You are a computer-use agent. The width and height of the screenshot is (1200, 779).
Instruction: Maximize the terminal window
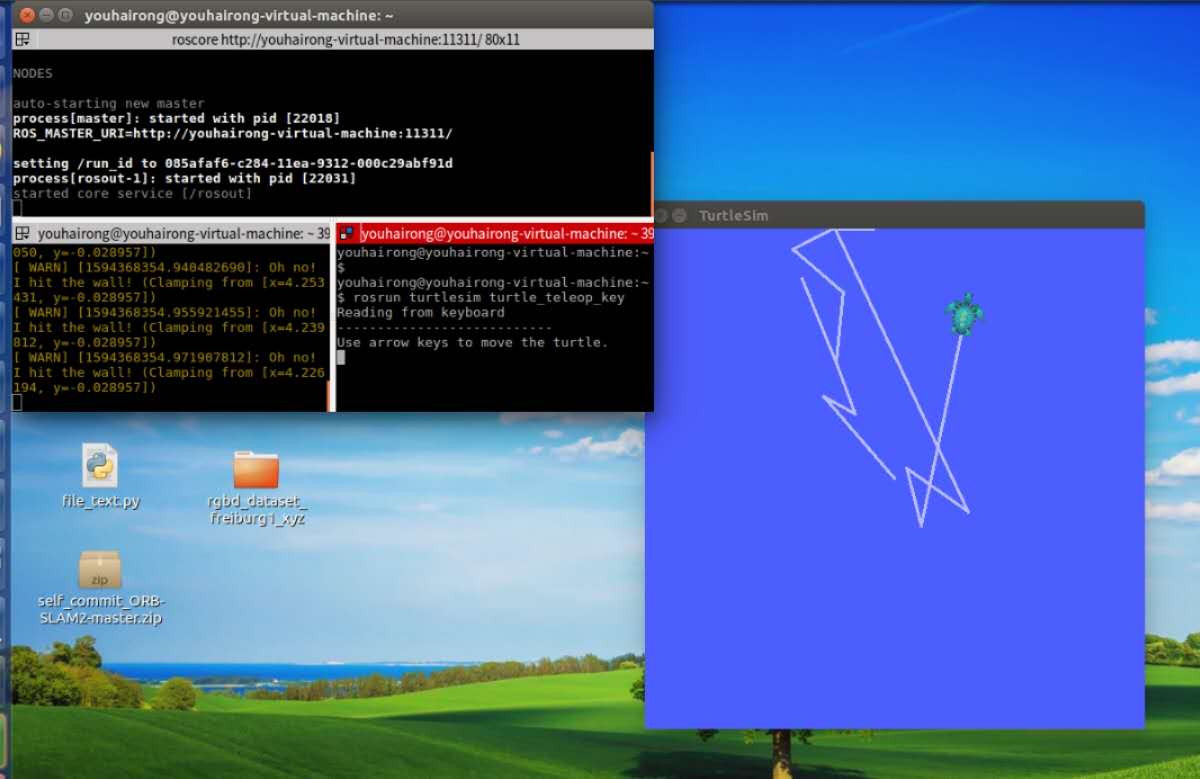pyautogui.click(x=66, y=15)
